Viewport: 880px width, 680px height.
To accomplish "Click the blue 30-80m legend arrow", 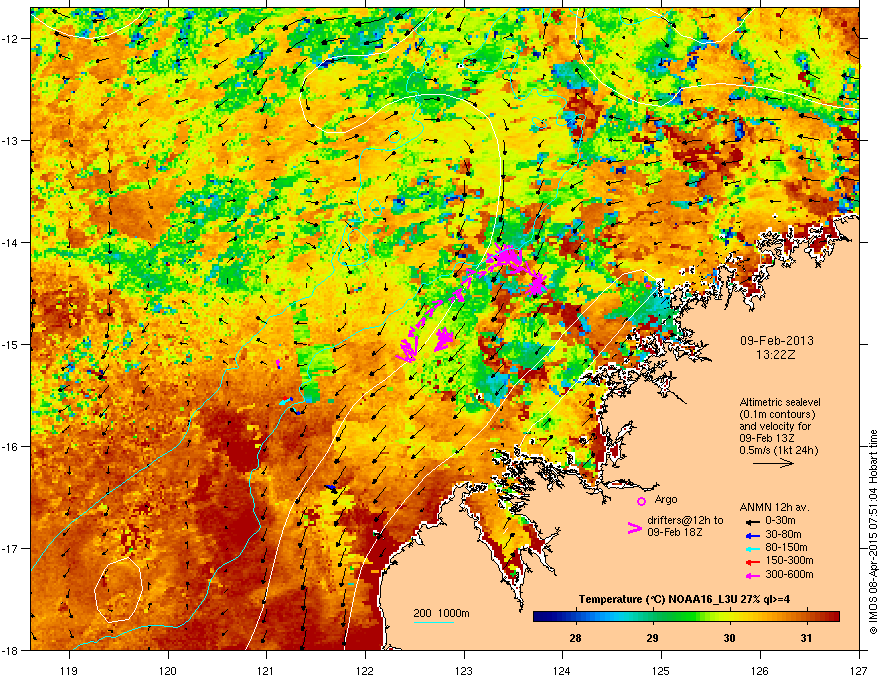I will click(x=751, y=535).
